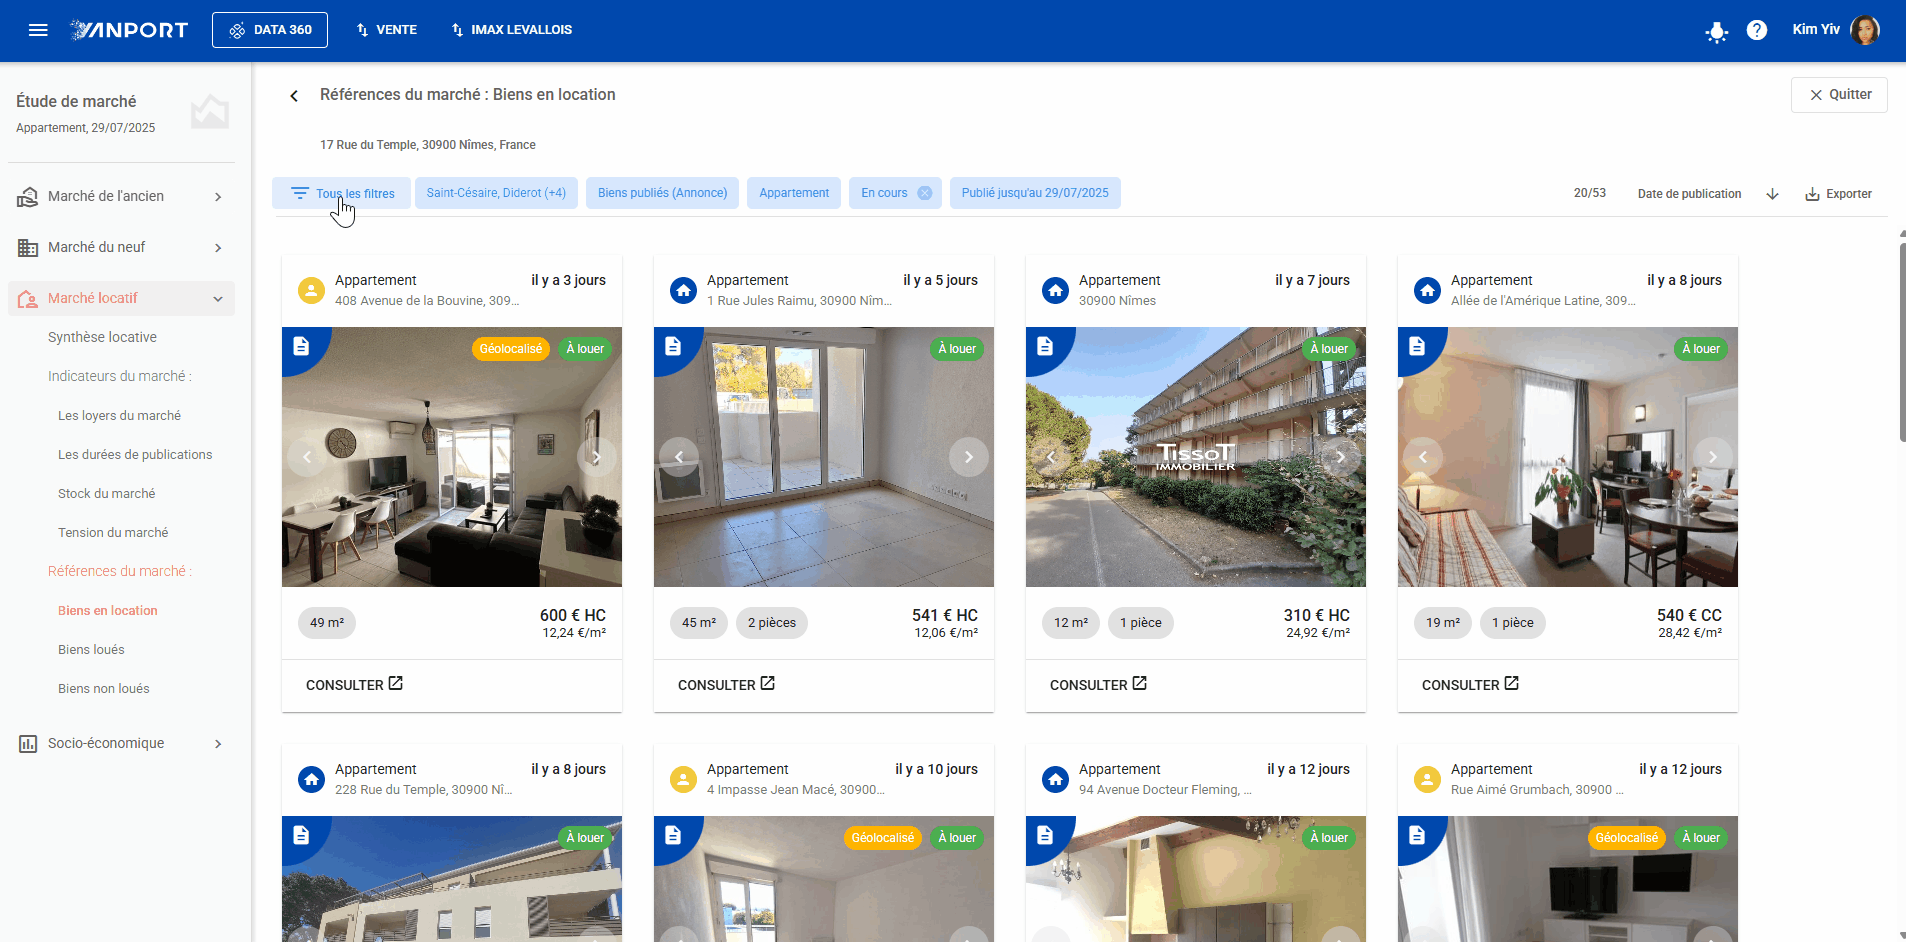Open document icon on Rue Aimé Grumbach card
Screen dimensions: 1906x942
point(1417,835)
